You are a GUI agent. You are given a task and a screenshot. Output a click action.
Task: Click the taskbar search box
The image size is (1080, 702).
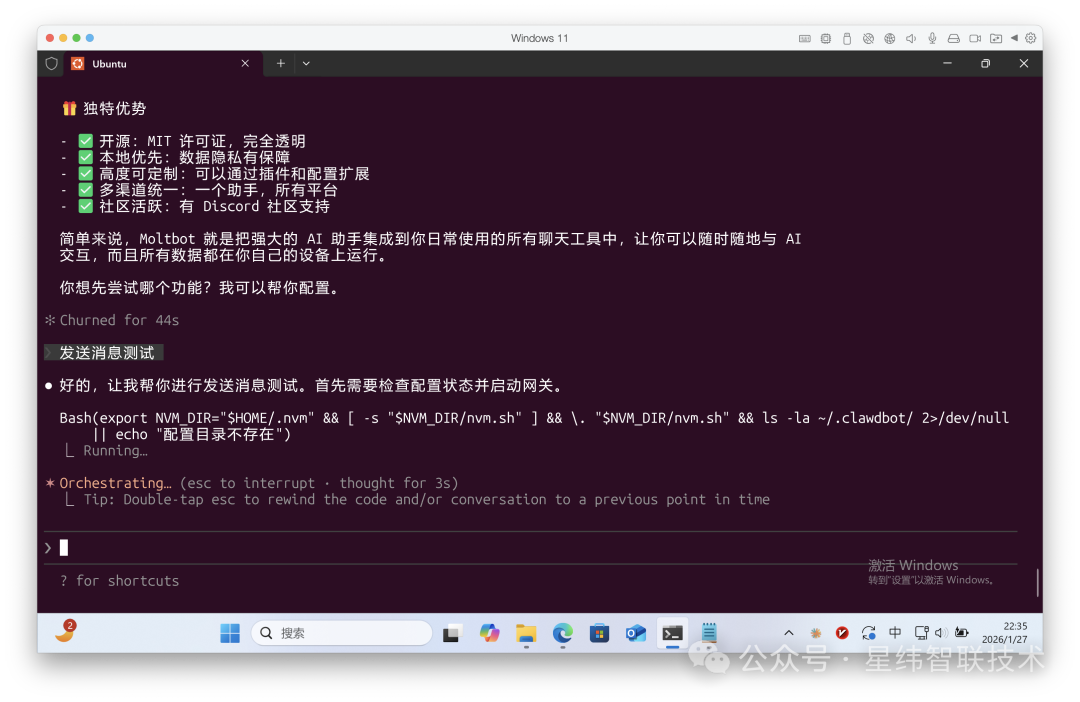click(342, 633)
